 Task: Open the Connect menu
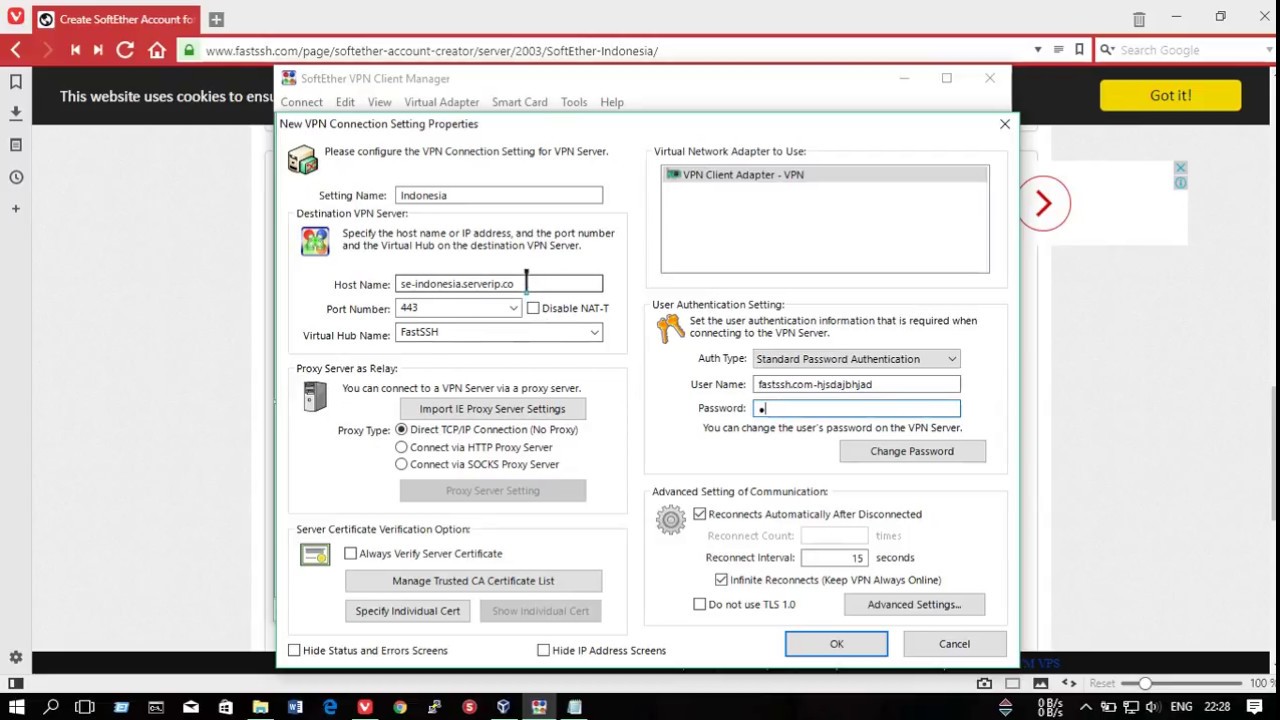tap(301, 102)
